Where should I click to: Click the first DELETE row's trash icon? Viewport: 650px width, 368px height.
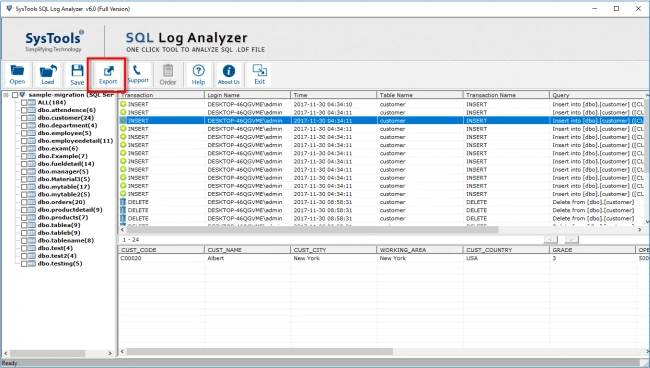click(x=123, y=202)
